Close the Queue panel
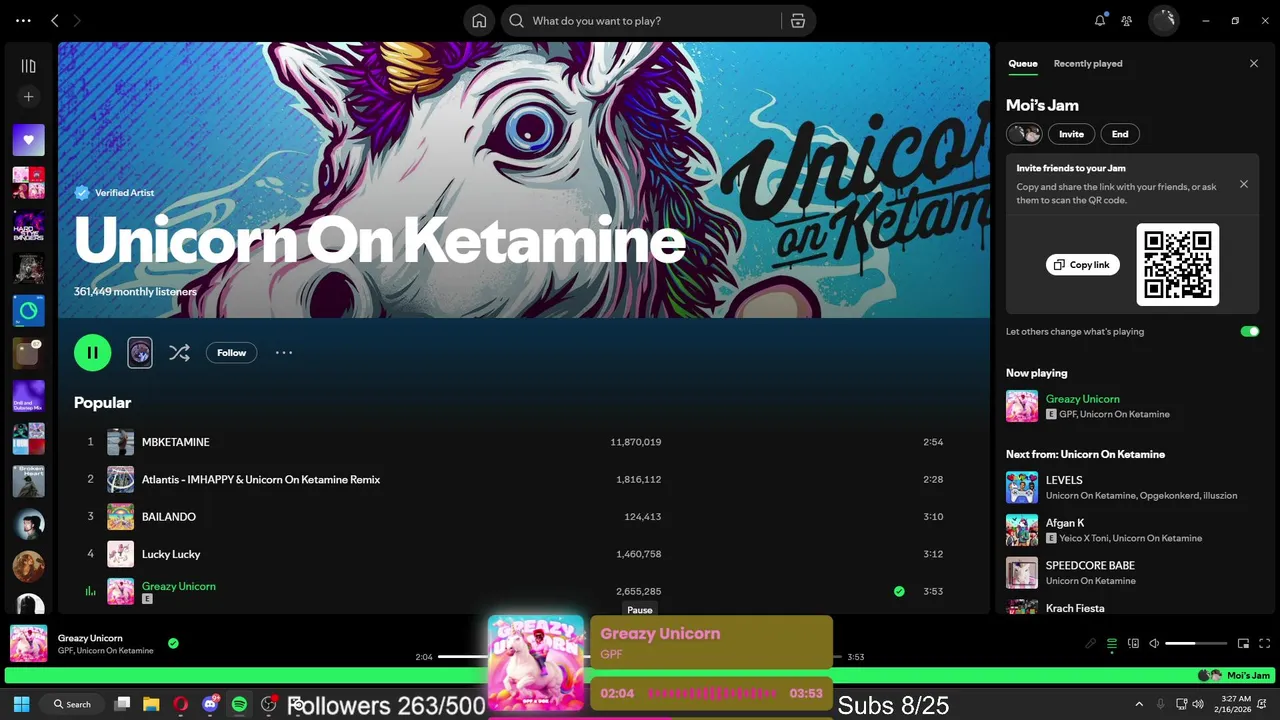Image resolution: width=1280 pixels, height=720 pixels. [1254, 63]
